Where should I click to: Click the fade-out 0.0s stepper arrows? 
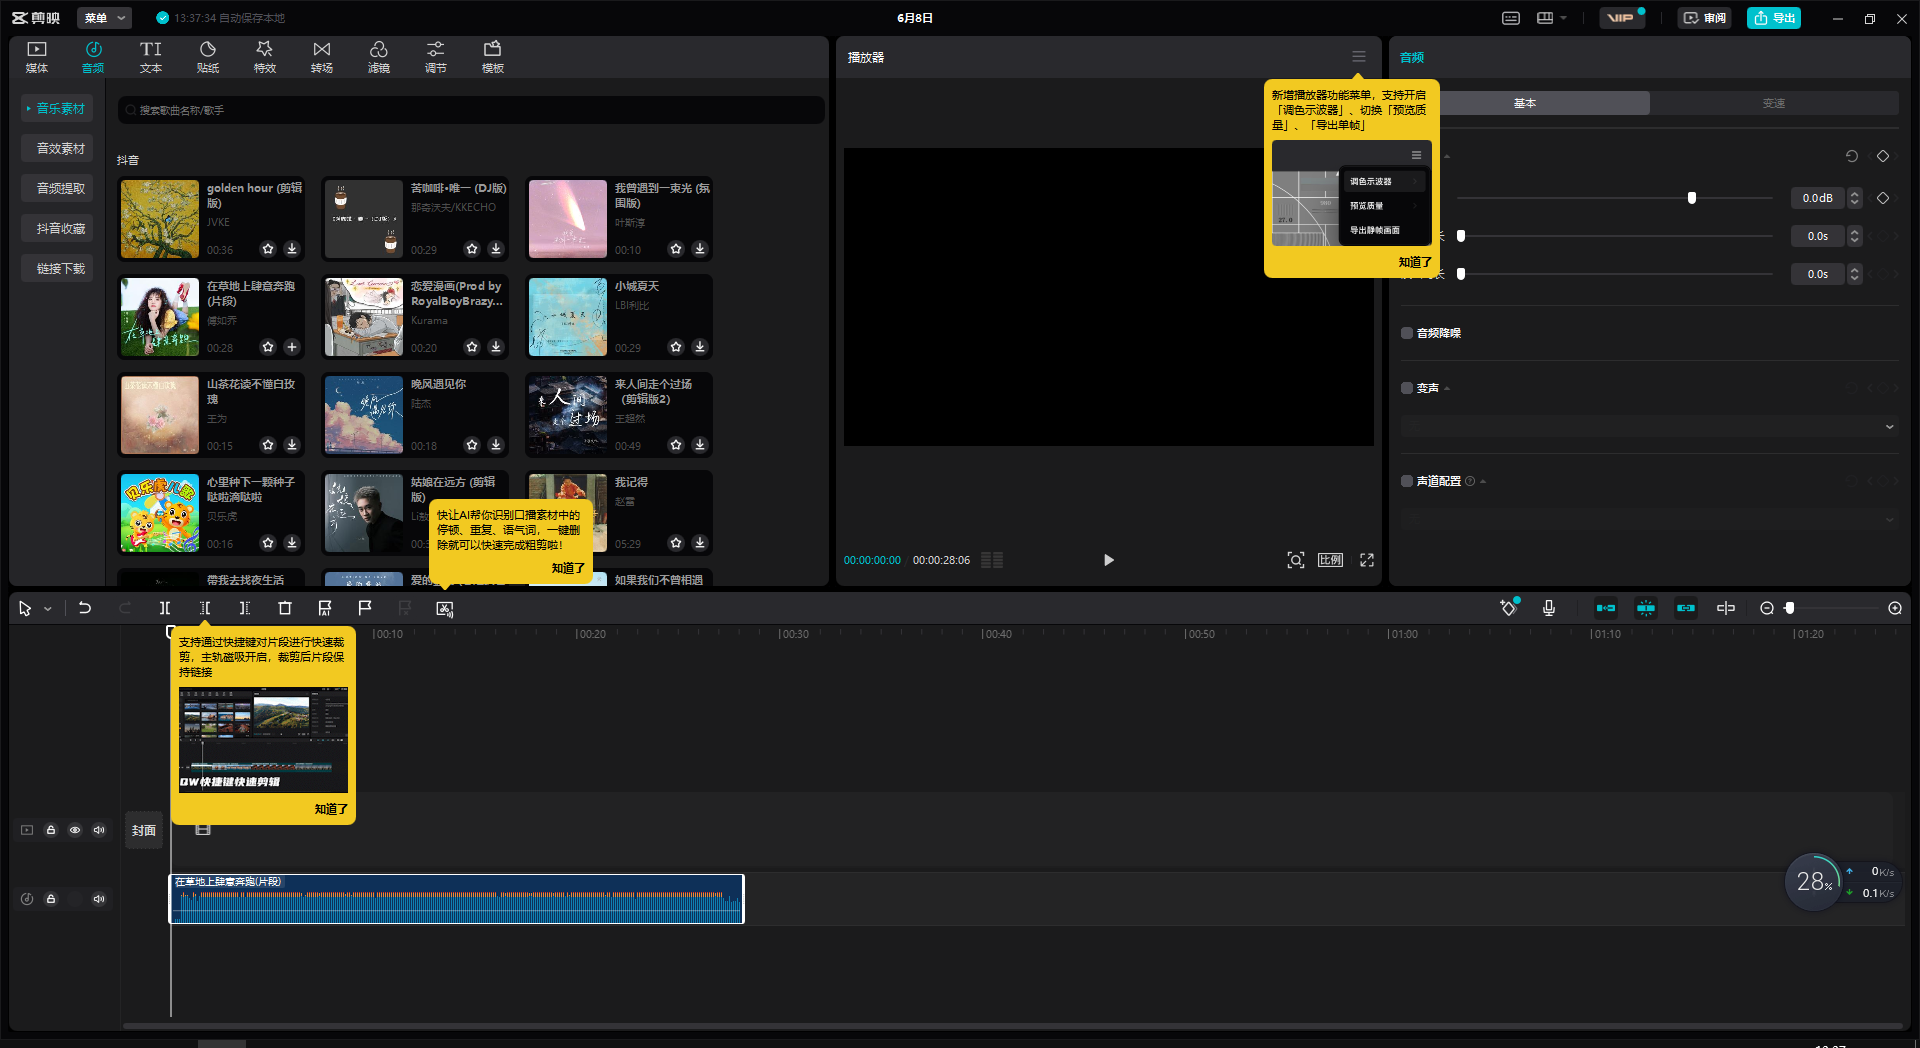click(x=1855, y=274)
